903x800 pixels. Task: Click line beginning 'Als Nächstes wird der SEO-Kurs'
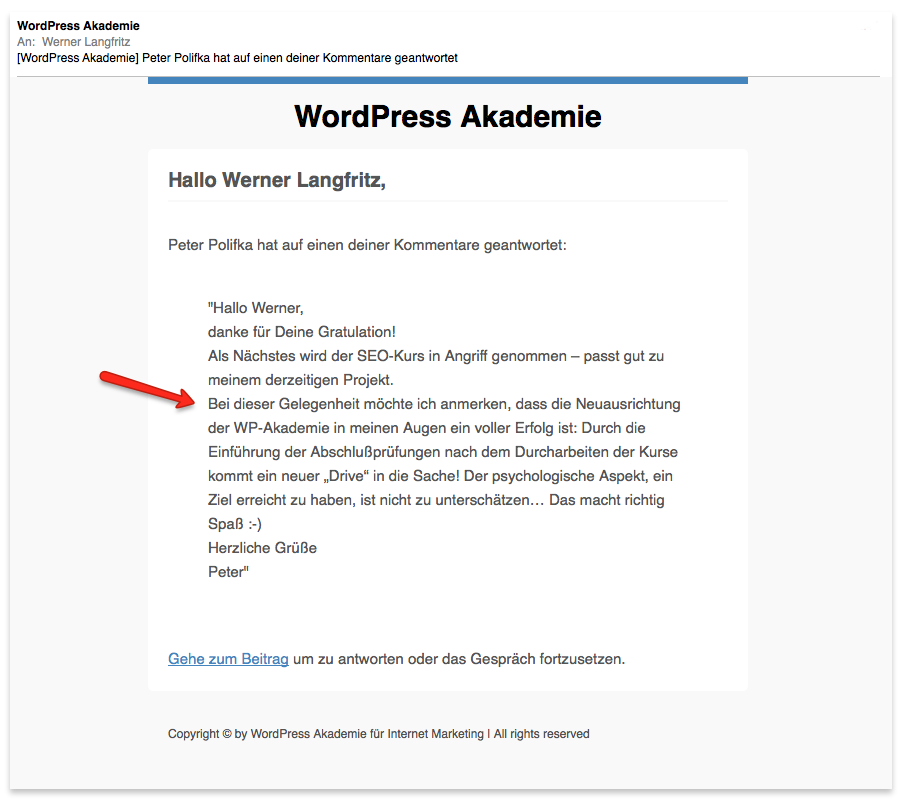pos(436,357)
